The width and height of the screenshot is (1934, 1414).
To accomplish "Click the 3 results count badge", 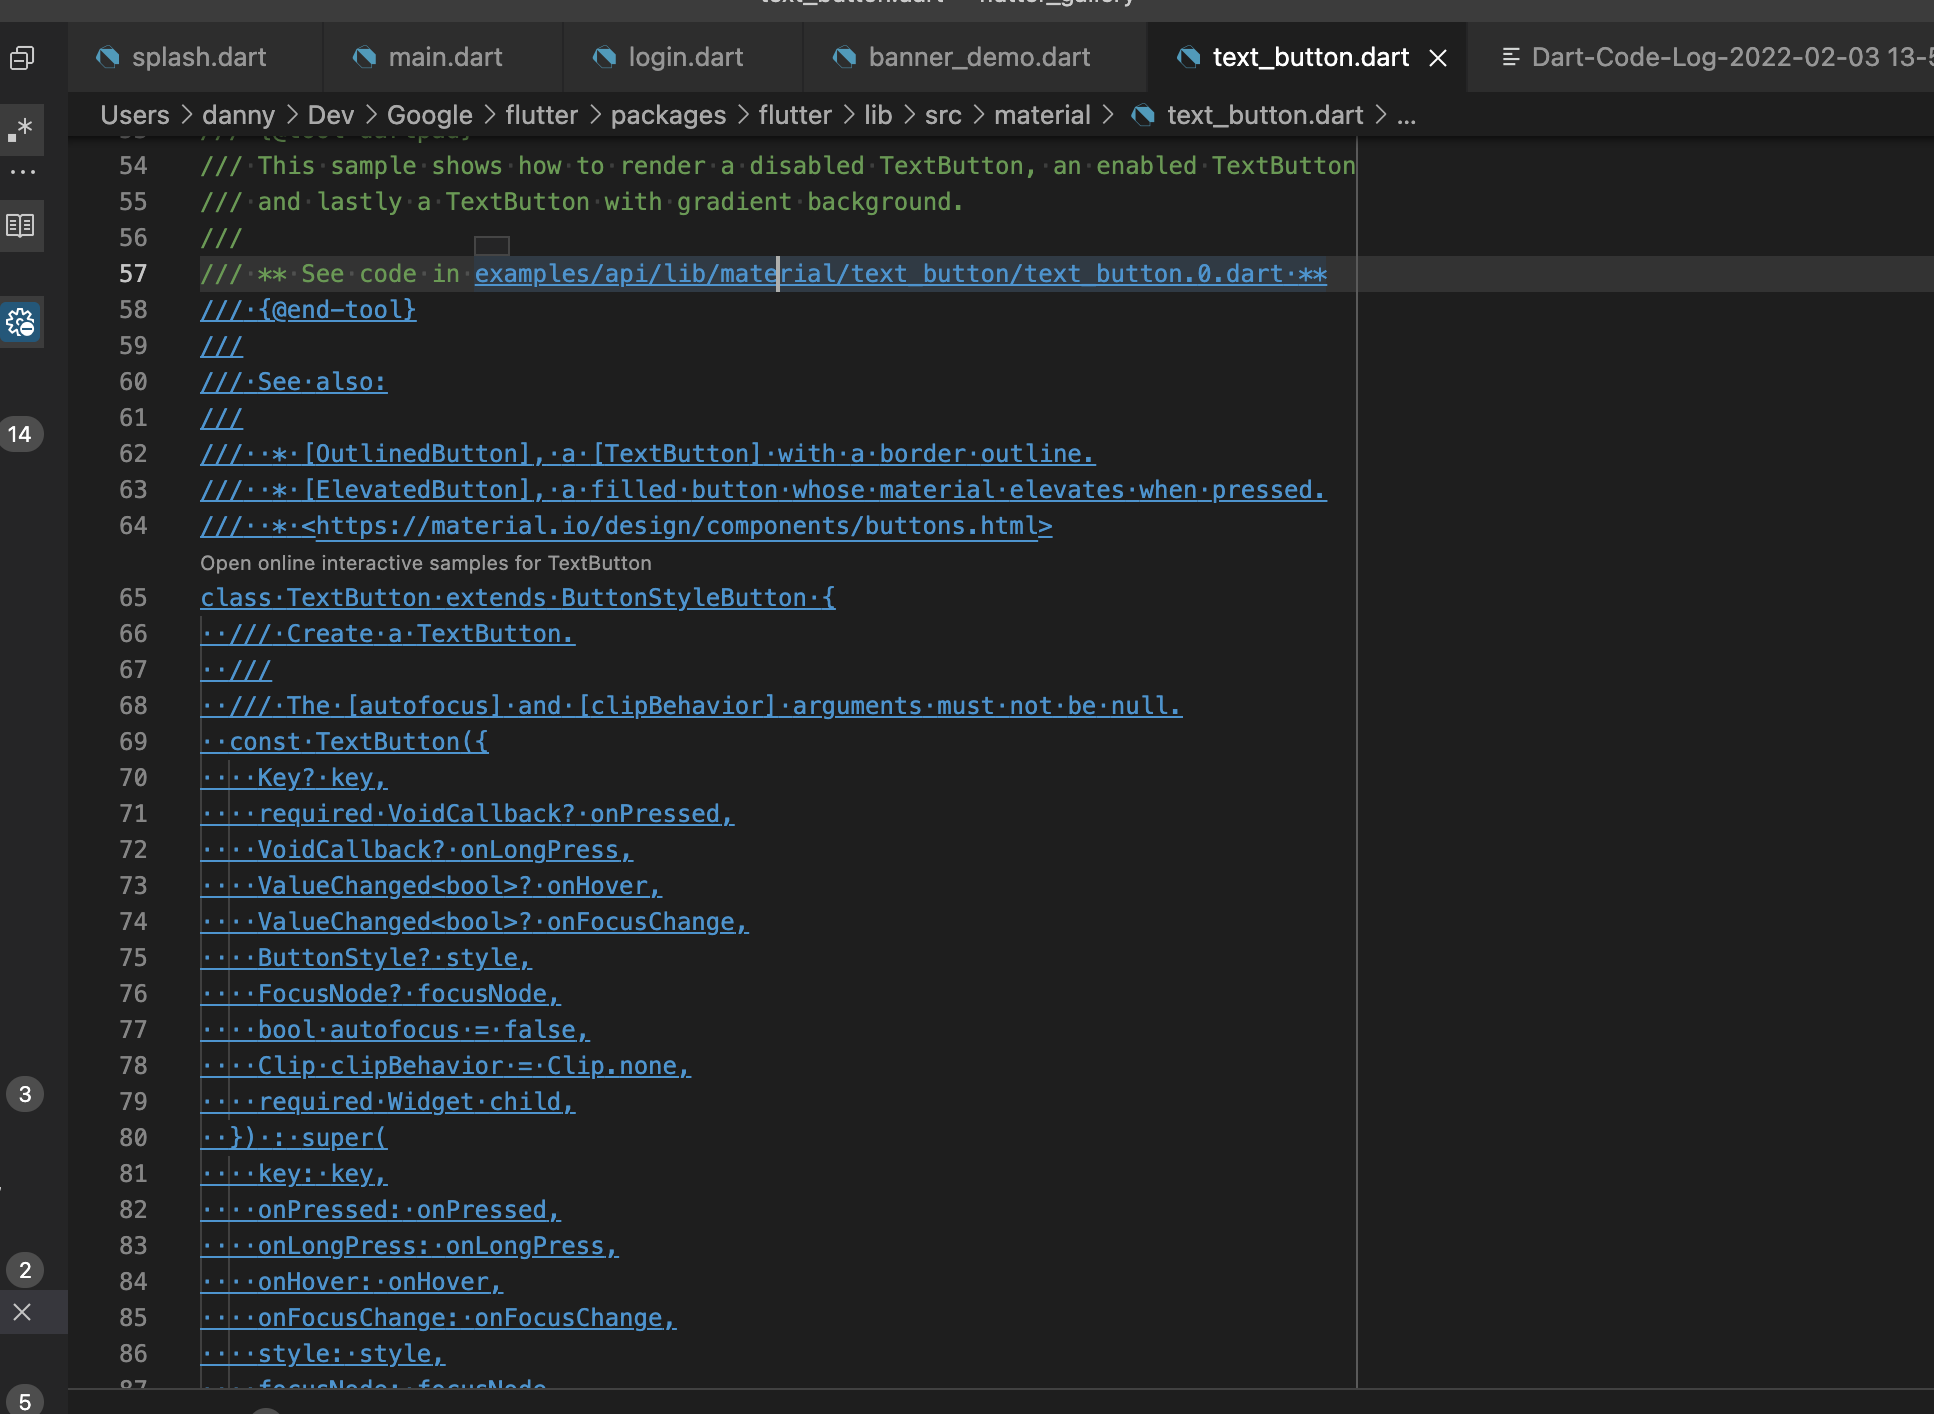I will [25, 1094].
